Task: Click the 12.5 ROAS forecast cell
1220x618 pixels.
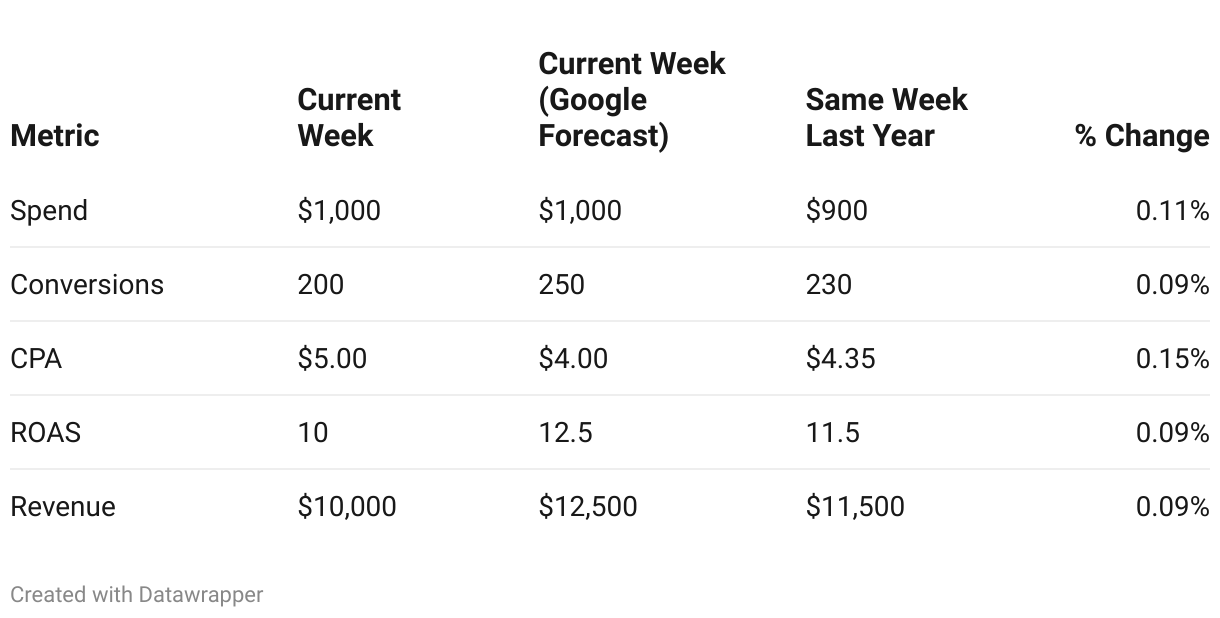Action: coord(565,432)
